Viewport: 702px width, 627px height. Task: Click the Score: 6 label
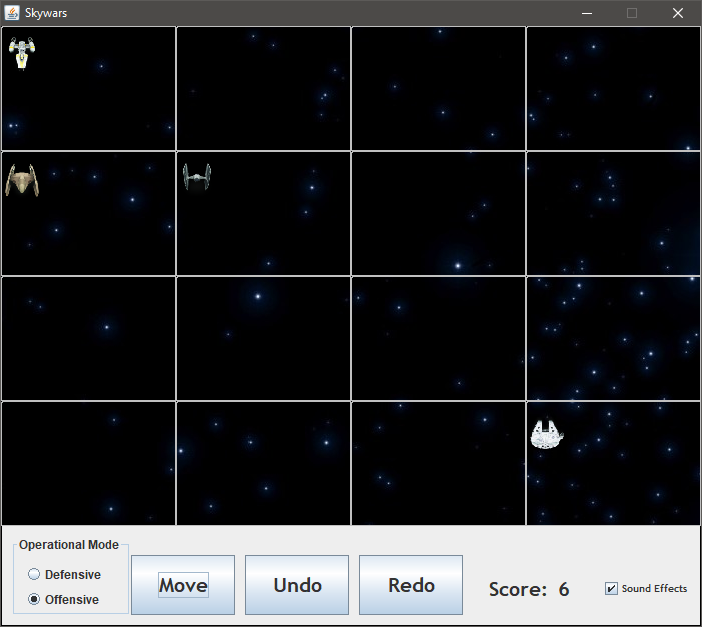pyautogui.click(x=529, y=589)
